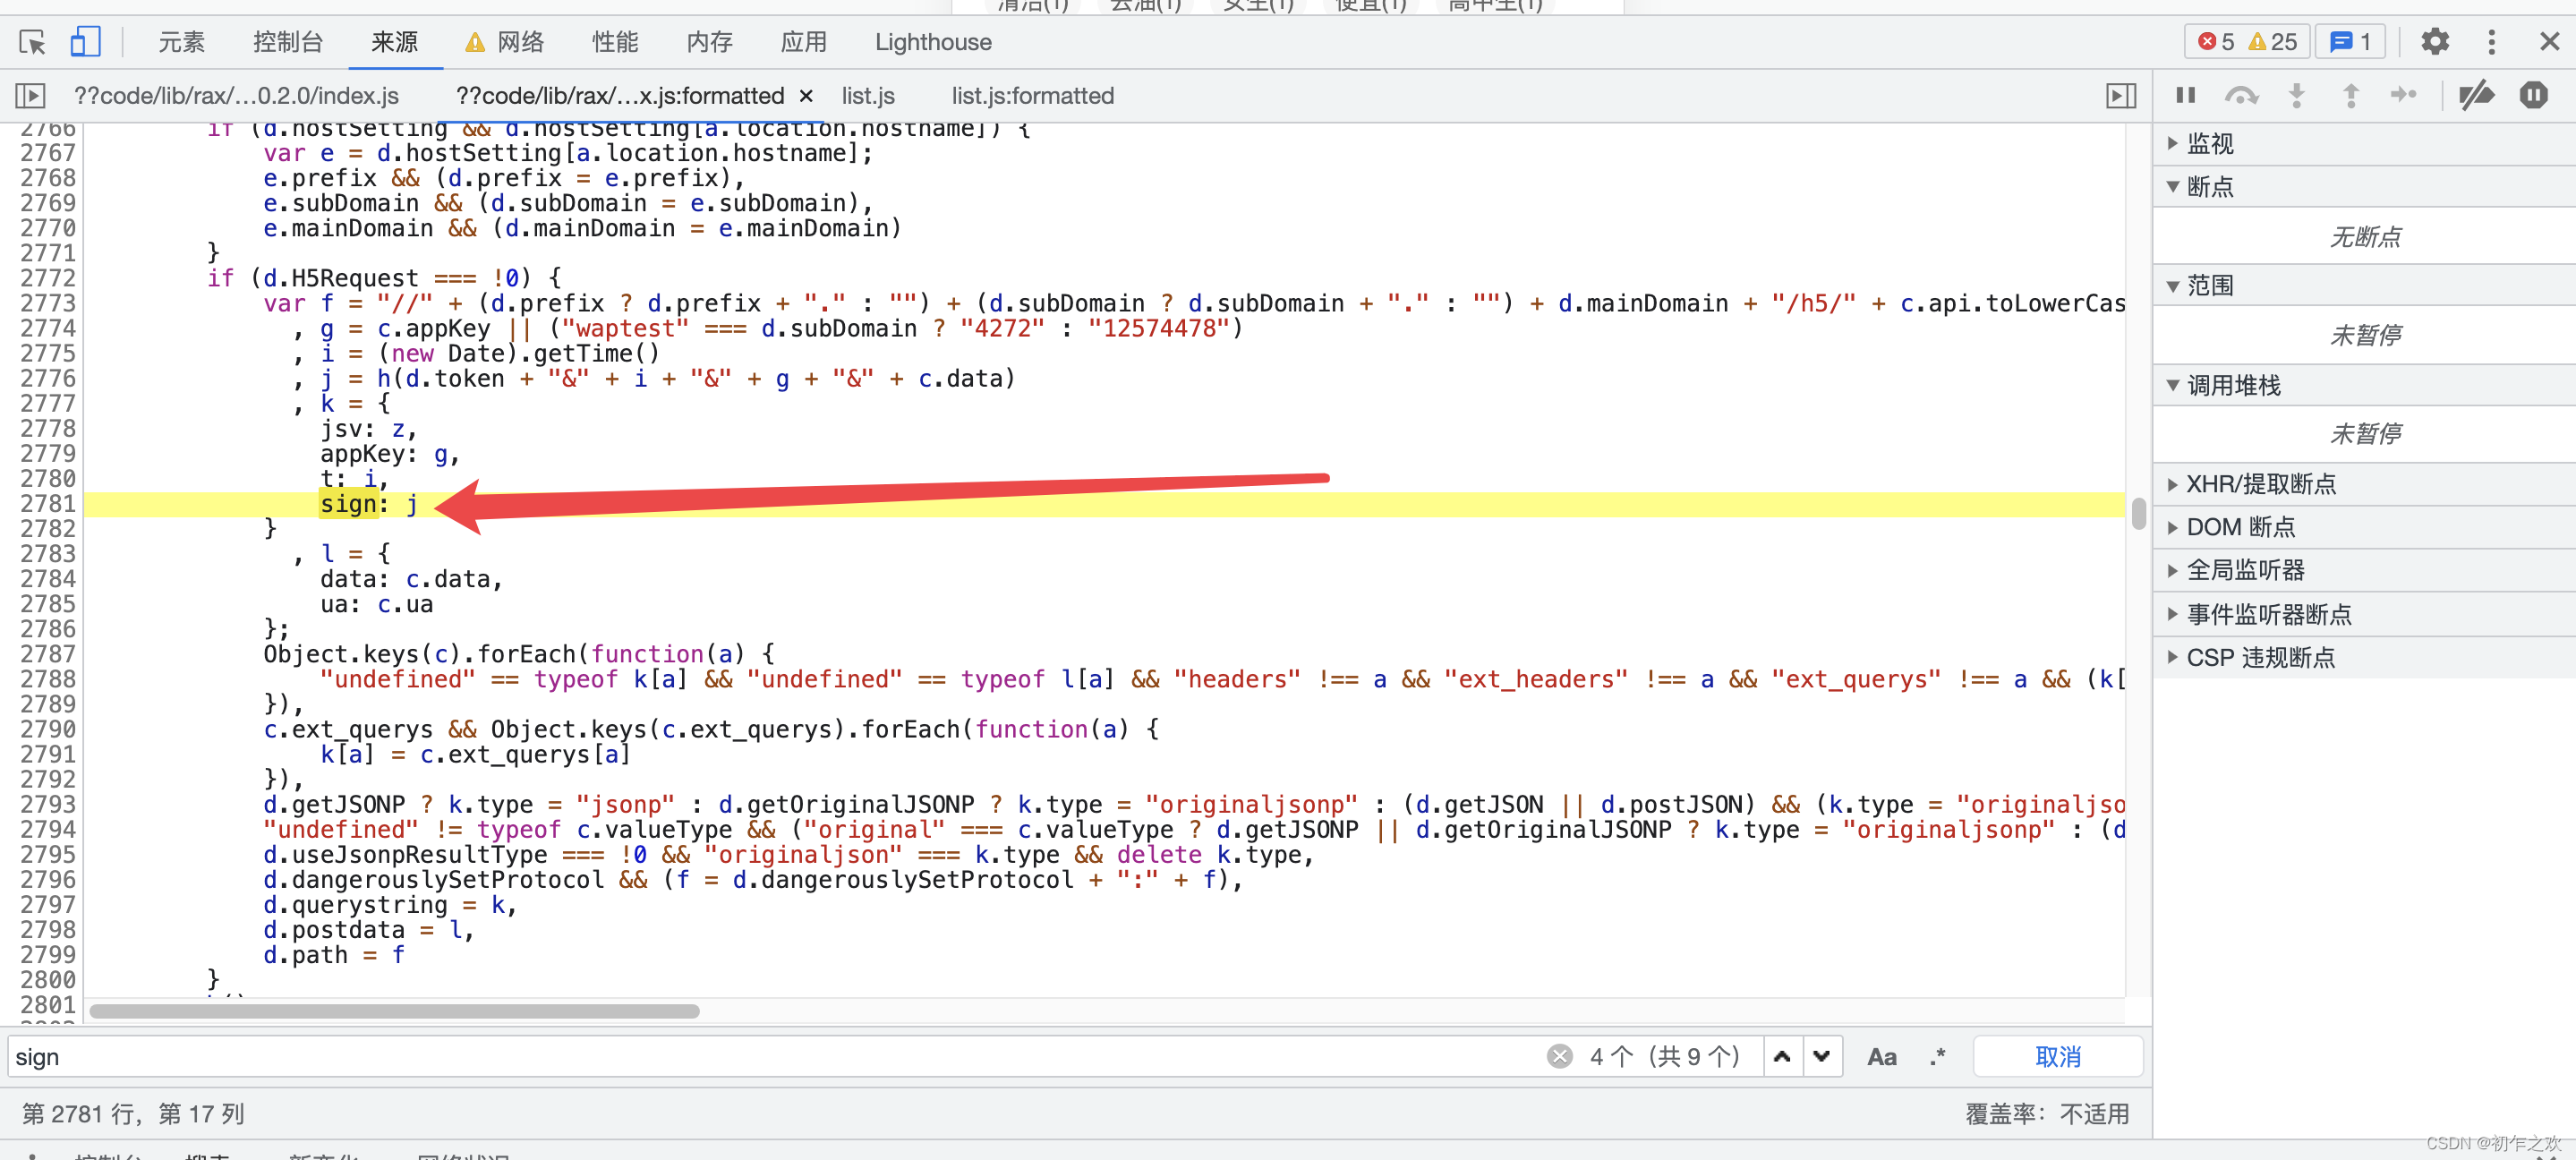Go to next search result arrow
Viewport: 2576px width, 1160px height.
(1822, 1057)
